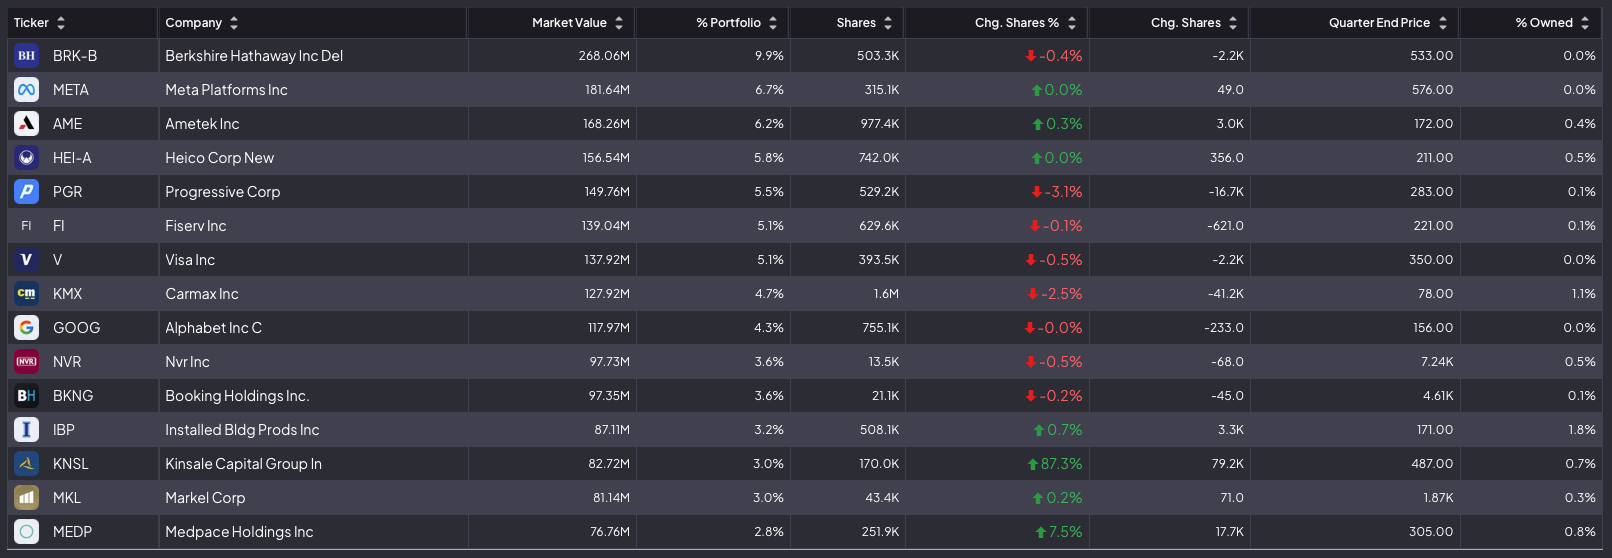Viewport: 1612px width, 558px height.
Task: Click the -2.5% share change for Carmax
Action: coord(1055,294)
